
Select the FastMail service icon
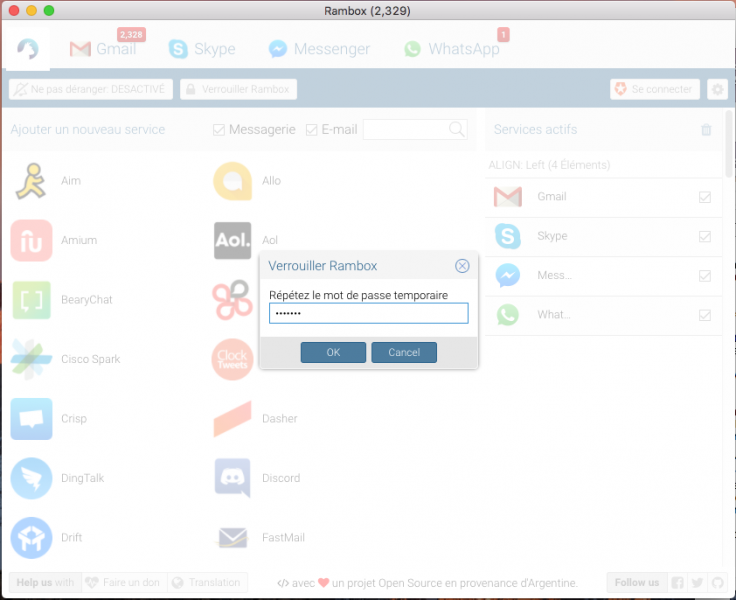click(x=232, y=538)
